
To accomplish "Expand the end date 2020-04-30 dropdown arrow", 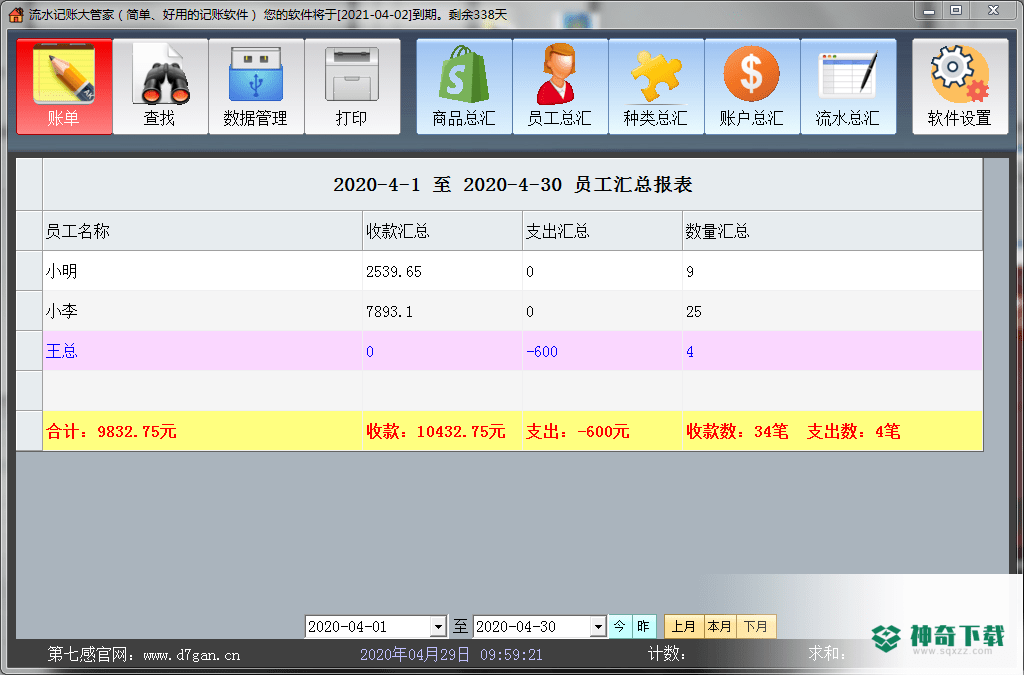I will [x=598, y=627].
